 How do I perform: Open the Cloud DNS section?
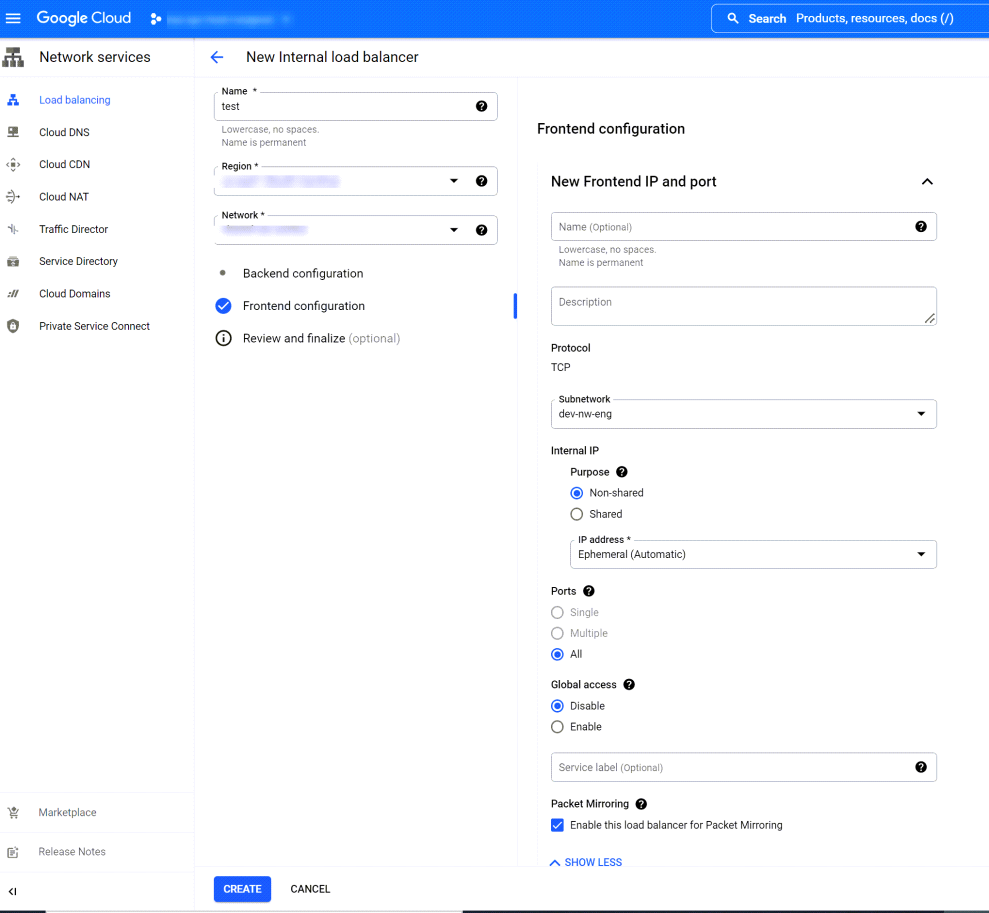(62, 131)
